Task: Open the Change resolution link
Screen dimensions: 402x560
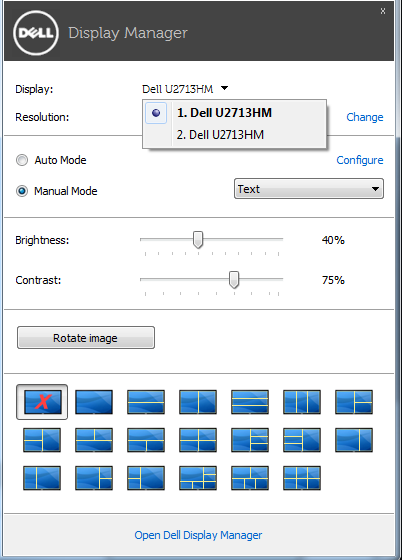Action: click(x=365, y=117)
